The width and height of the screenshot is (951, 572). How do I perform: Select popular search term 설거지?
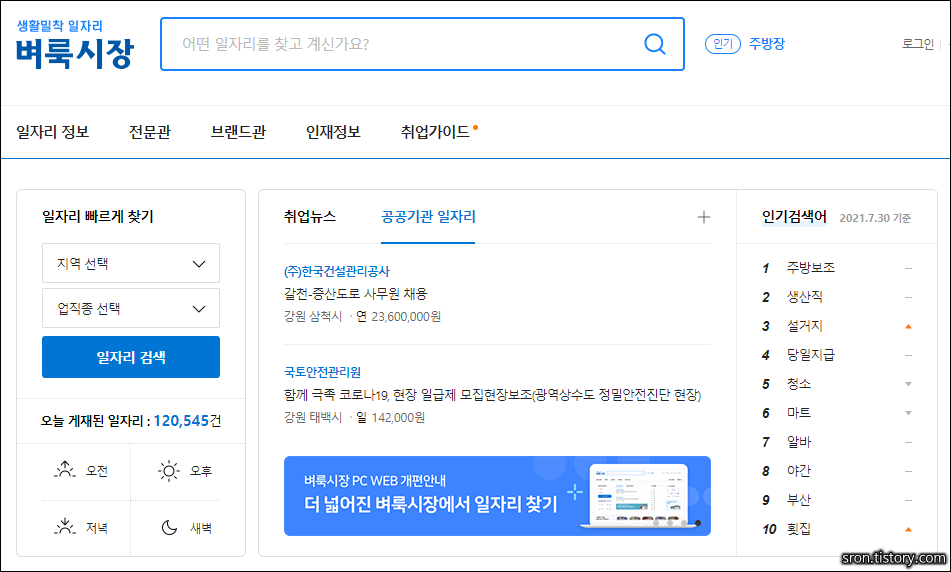pos(804,326)
